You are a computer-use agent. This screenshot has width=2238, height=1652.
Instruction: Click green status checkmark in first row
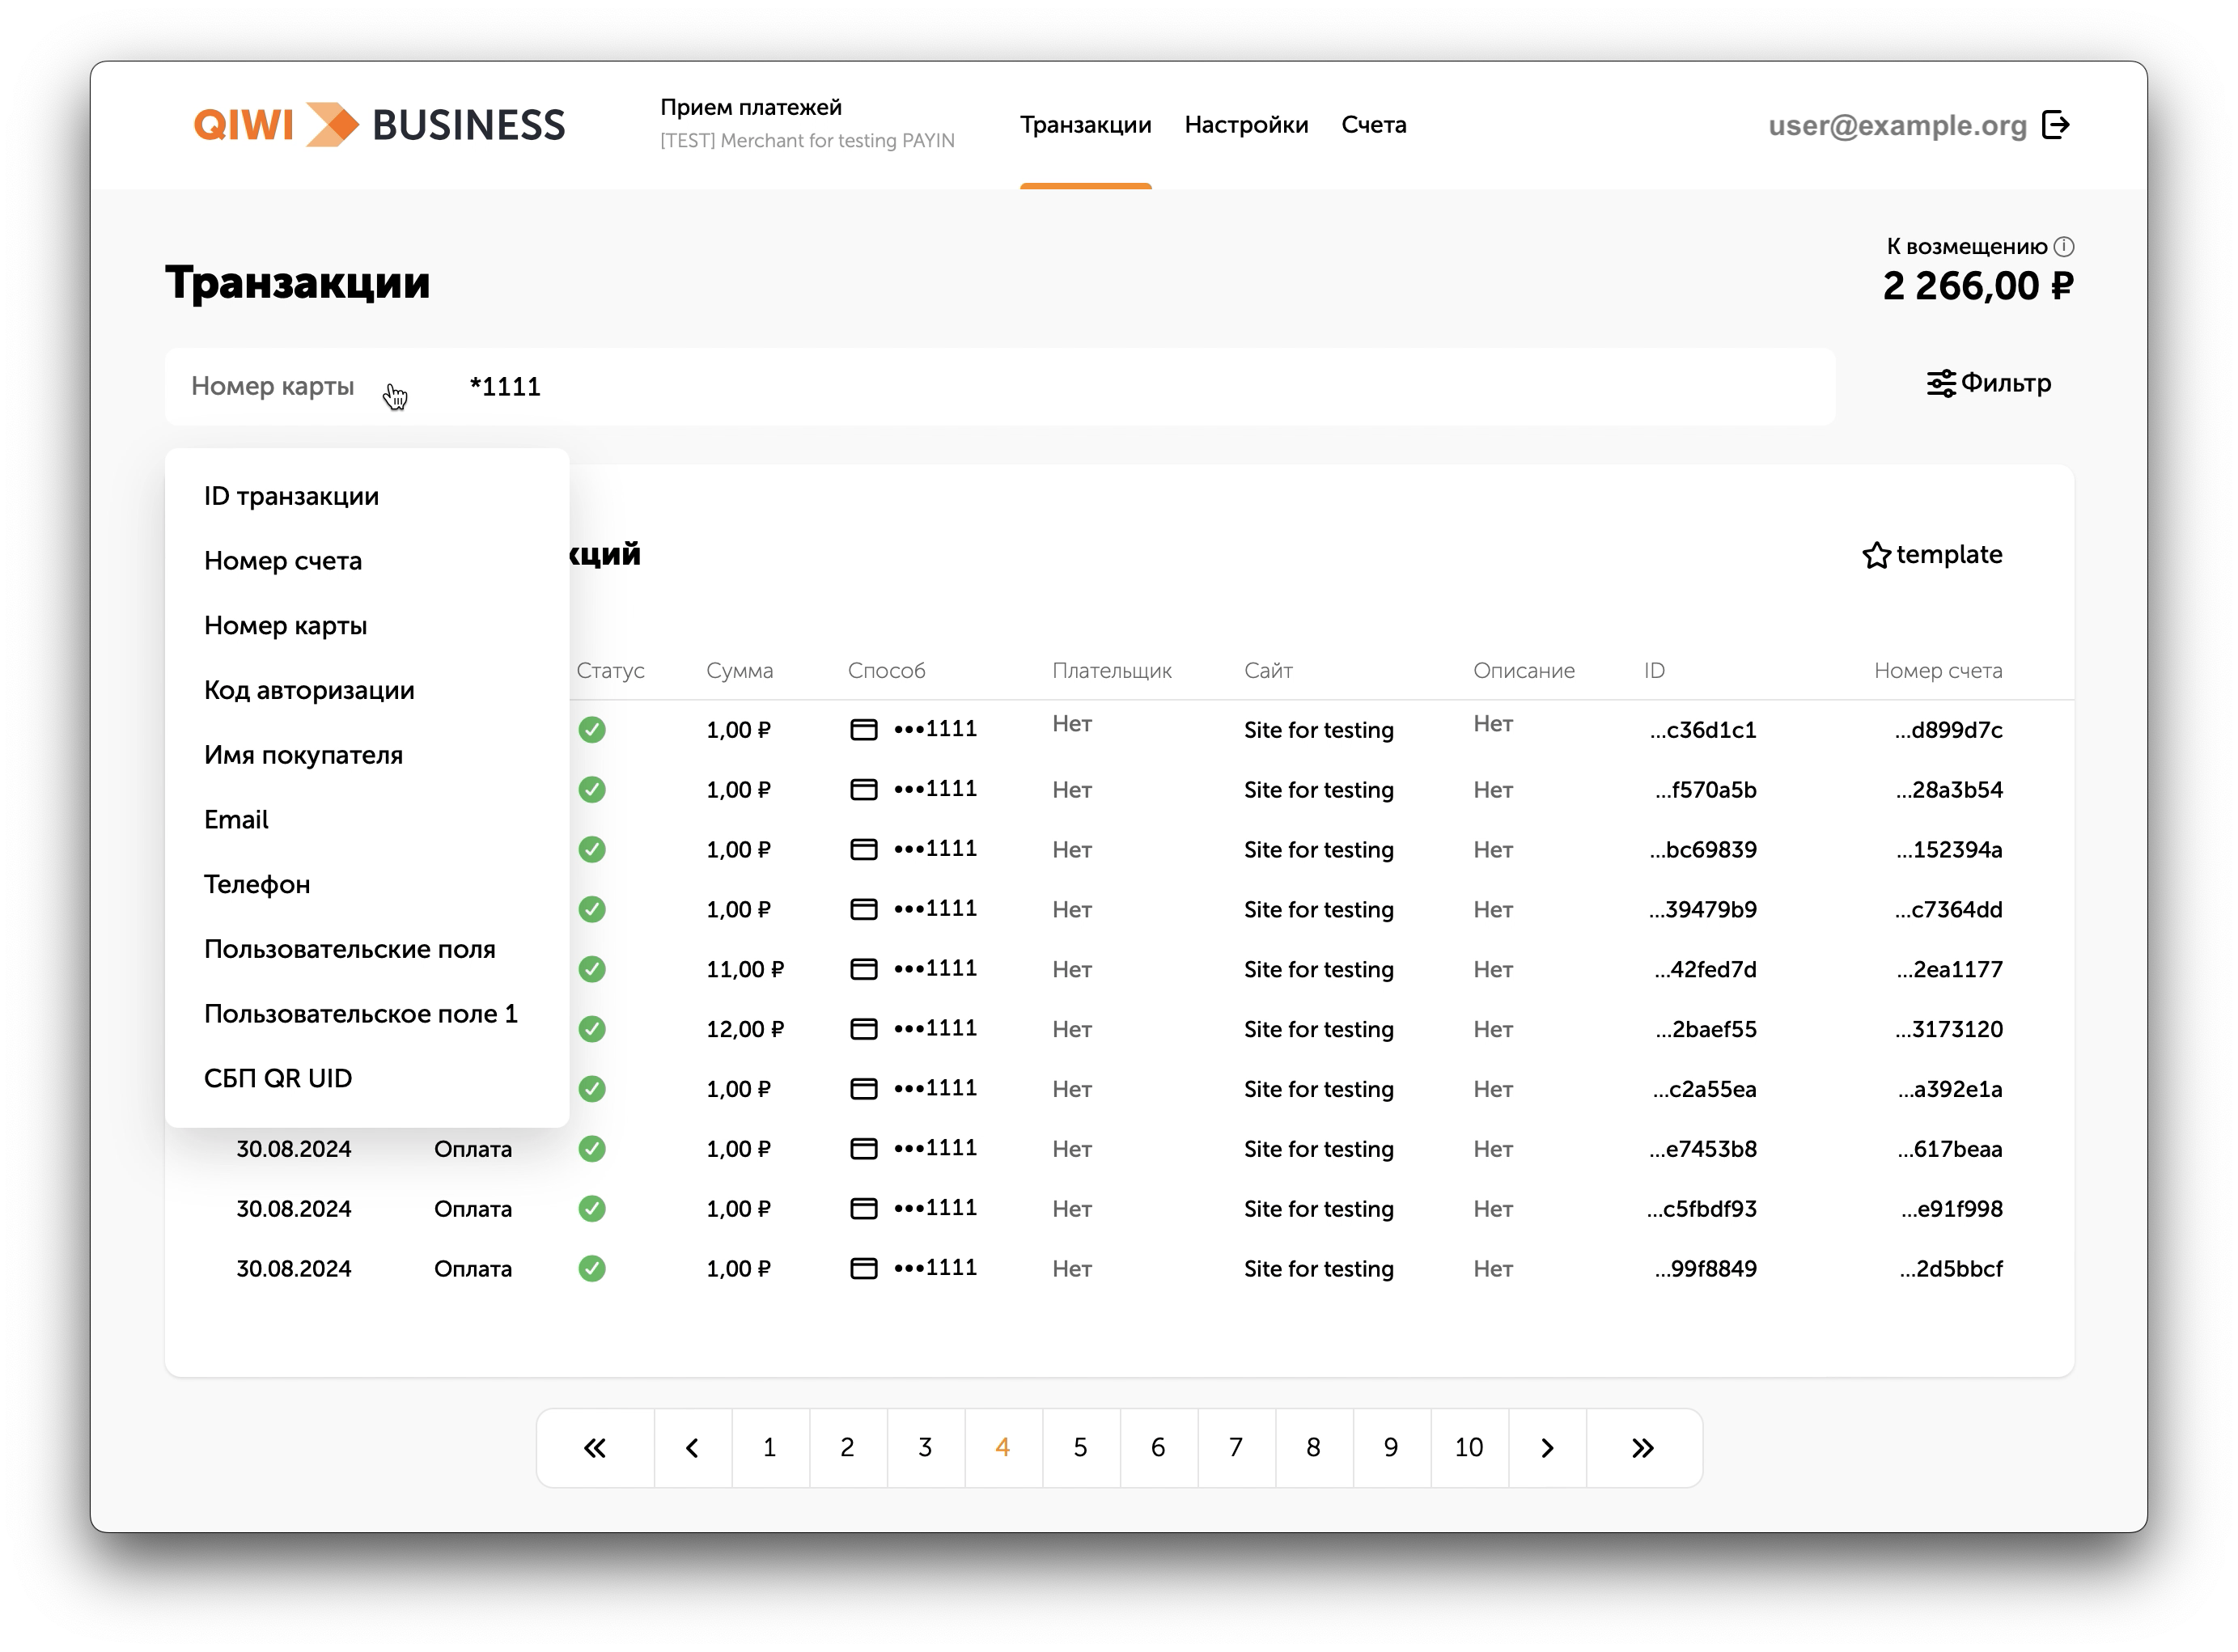coord(592,730)
